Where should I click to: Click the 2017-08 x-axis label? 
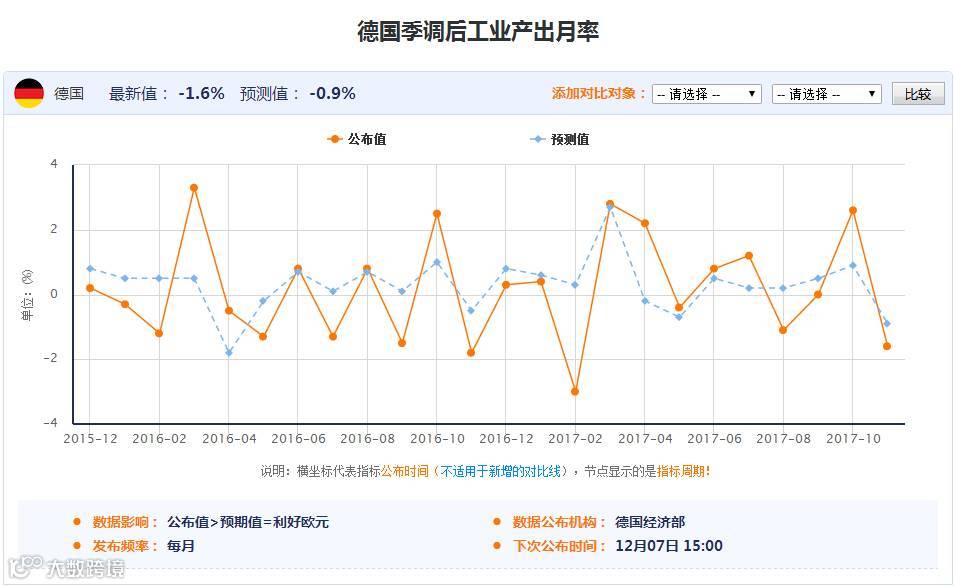click(x=783, y=439)
